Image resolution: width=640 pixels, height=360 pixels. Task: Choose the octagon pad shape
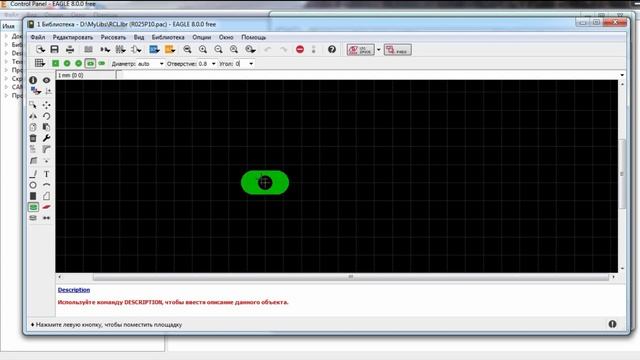78,63
